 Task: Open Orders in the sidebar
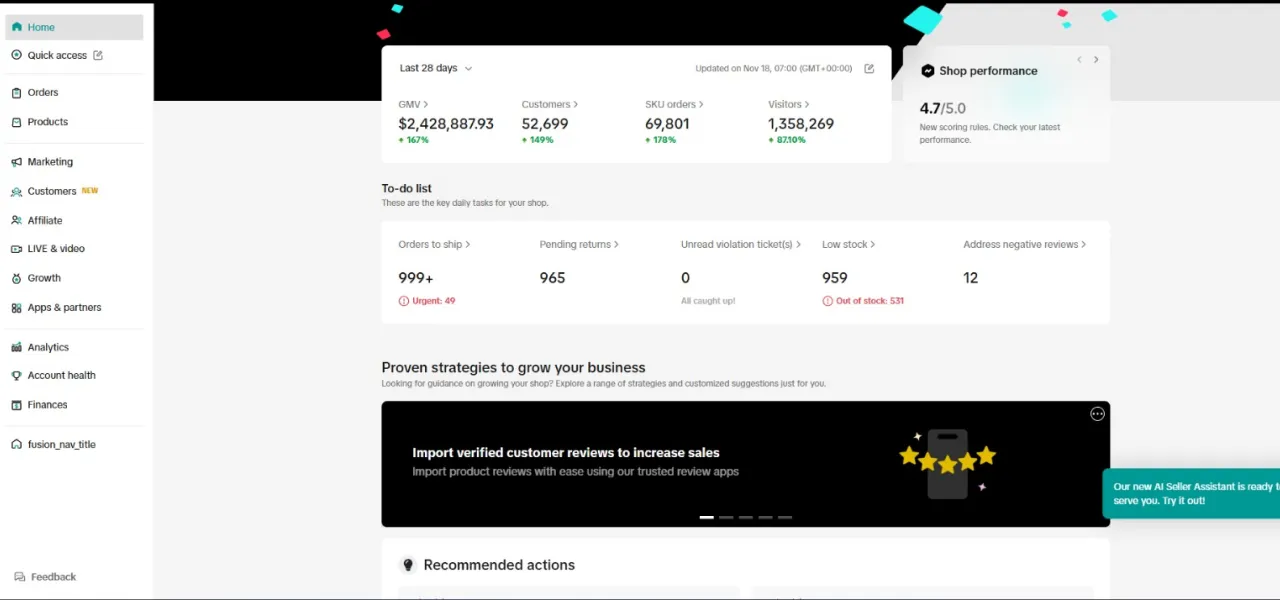coord(43,93)
